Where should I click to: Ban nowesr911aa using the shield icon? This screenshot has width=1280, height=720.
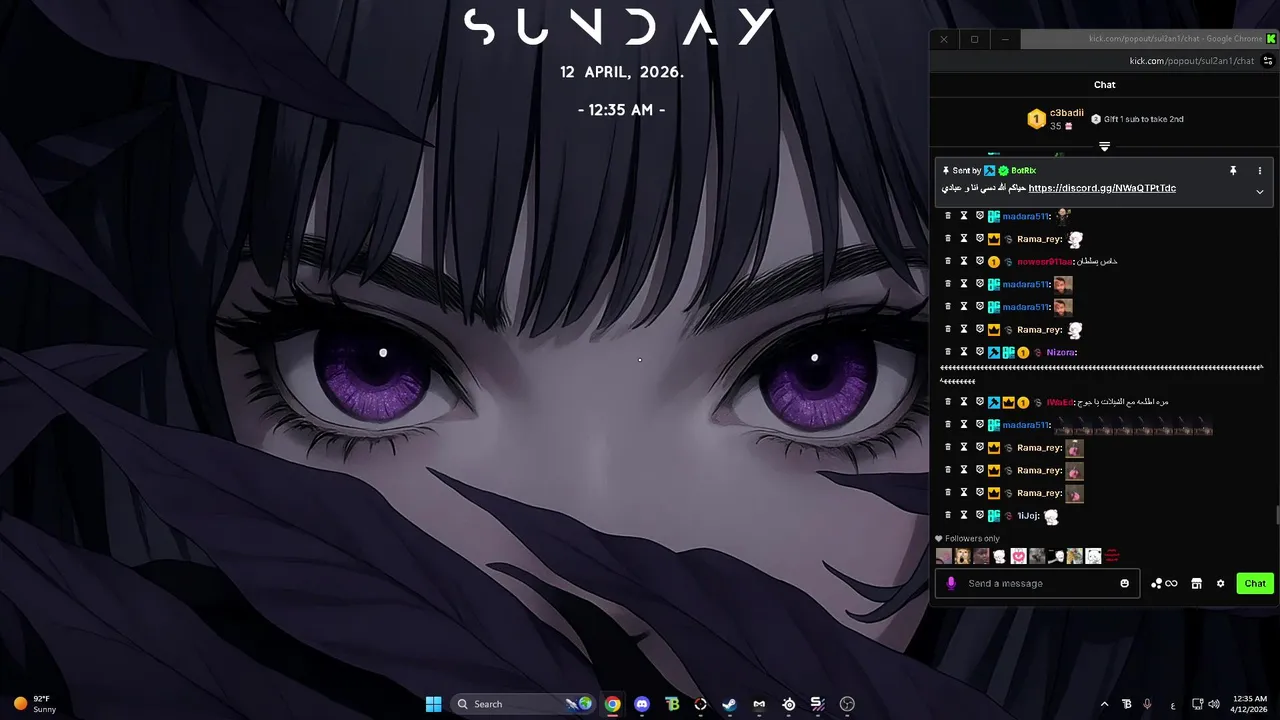[x=980, y=261]
